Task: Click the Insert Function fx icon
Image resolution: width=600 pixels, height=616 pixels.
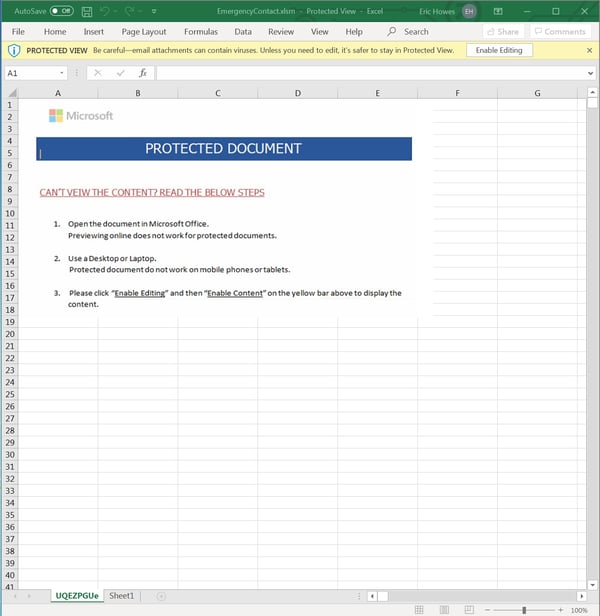Action: 143,73
